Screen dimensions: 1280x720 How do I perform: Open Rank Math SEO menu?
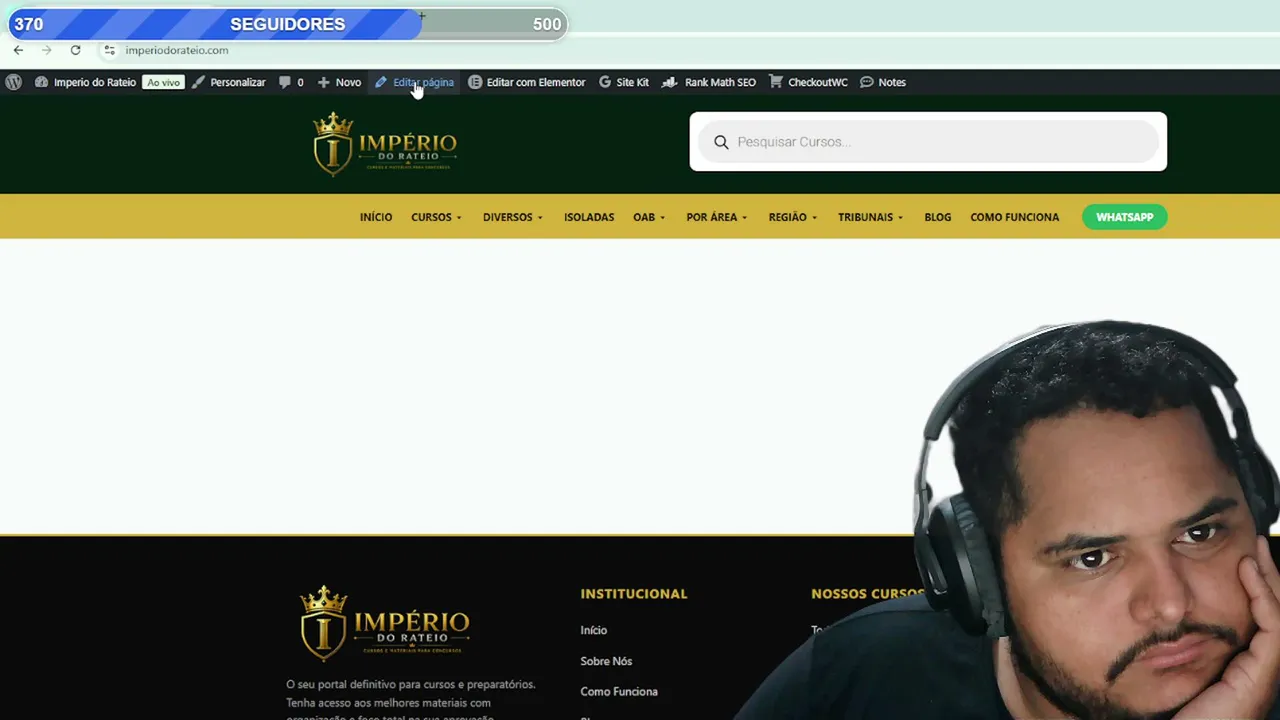tap(709, 82)
